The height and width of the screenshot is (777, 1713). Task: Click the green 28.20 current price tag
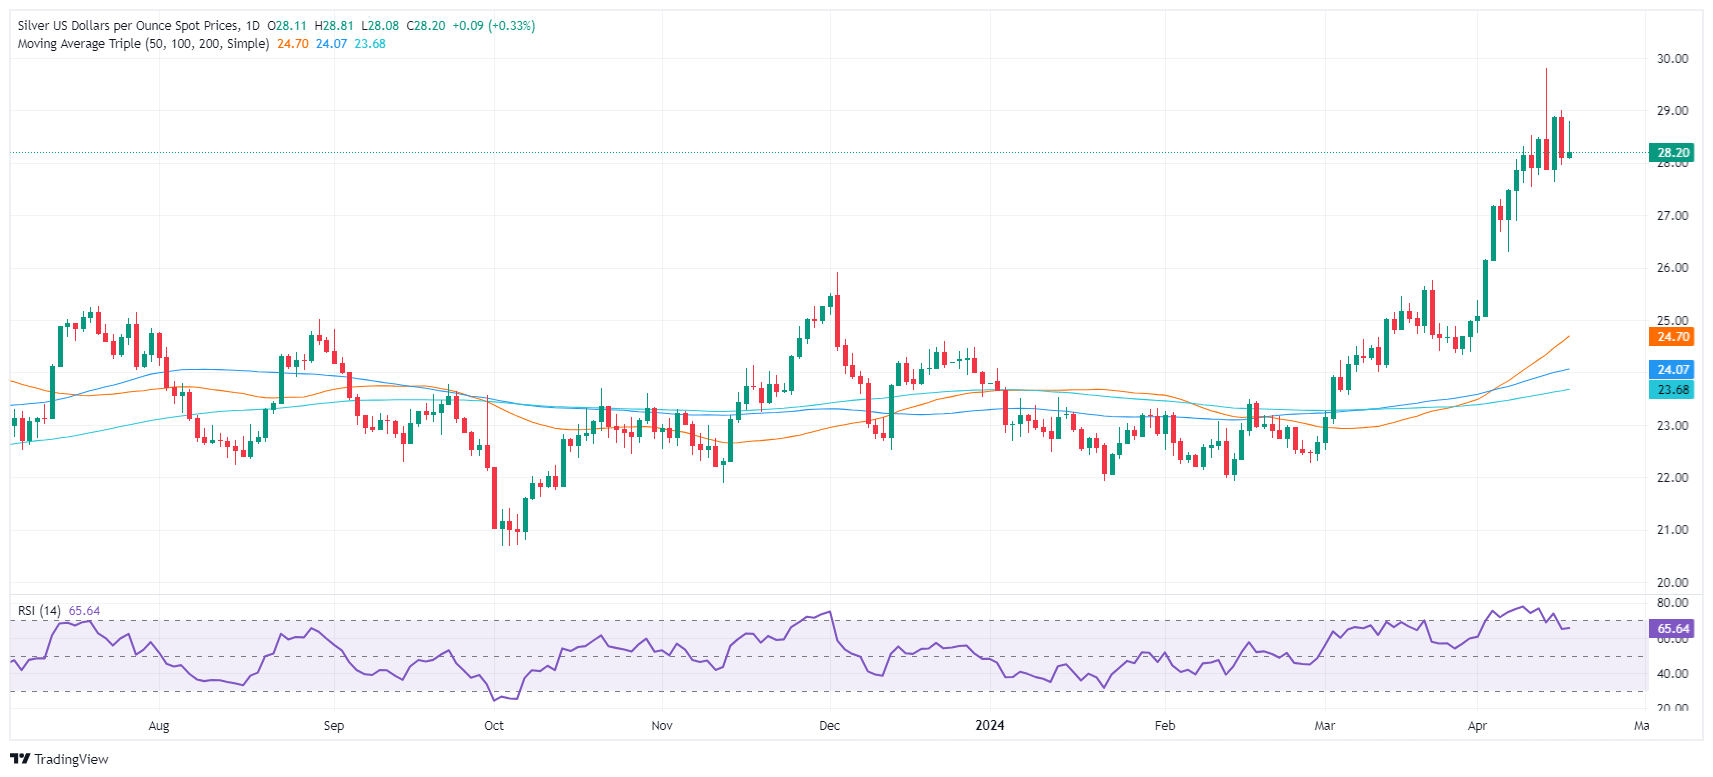click(1672, 153)
